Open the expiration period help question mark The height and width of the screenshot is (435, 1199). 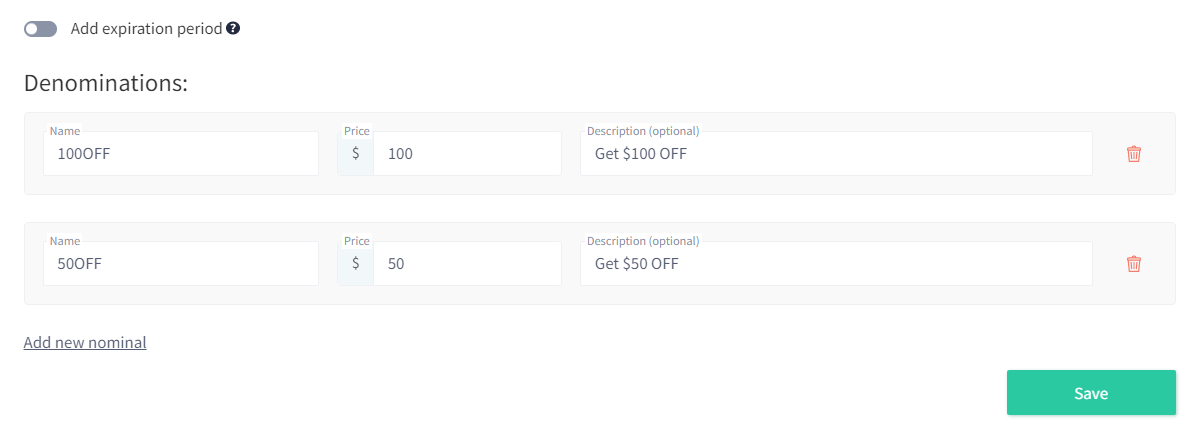click(234, 28)
